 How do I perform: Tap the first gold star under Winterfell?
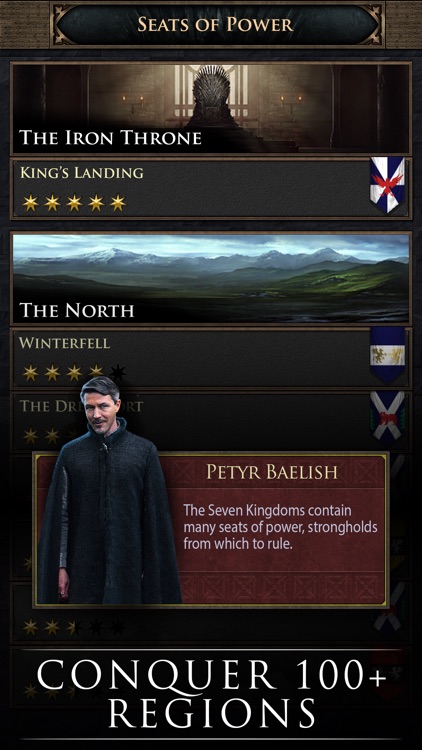pos(30,372)
